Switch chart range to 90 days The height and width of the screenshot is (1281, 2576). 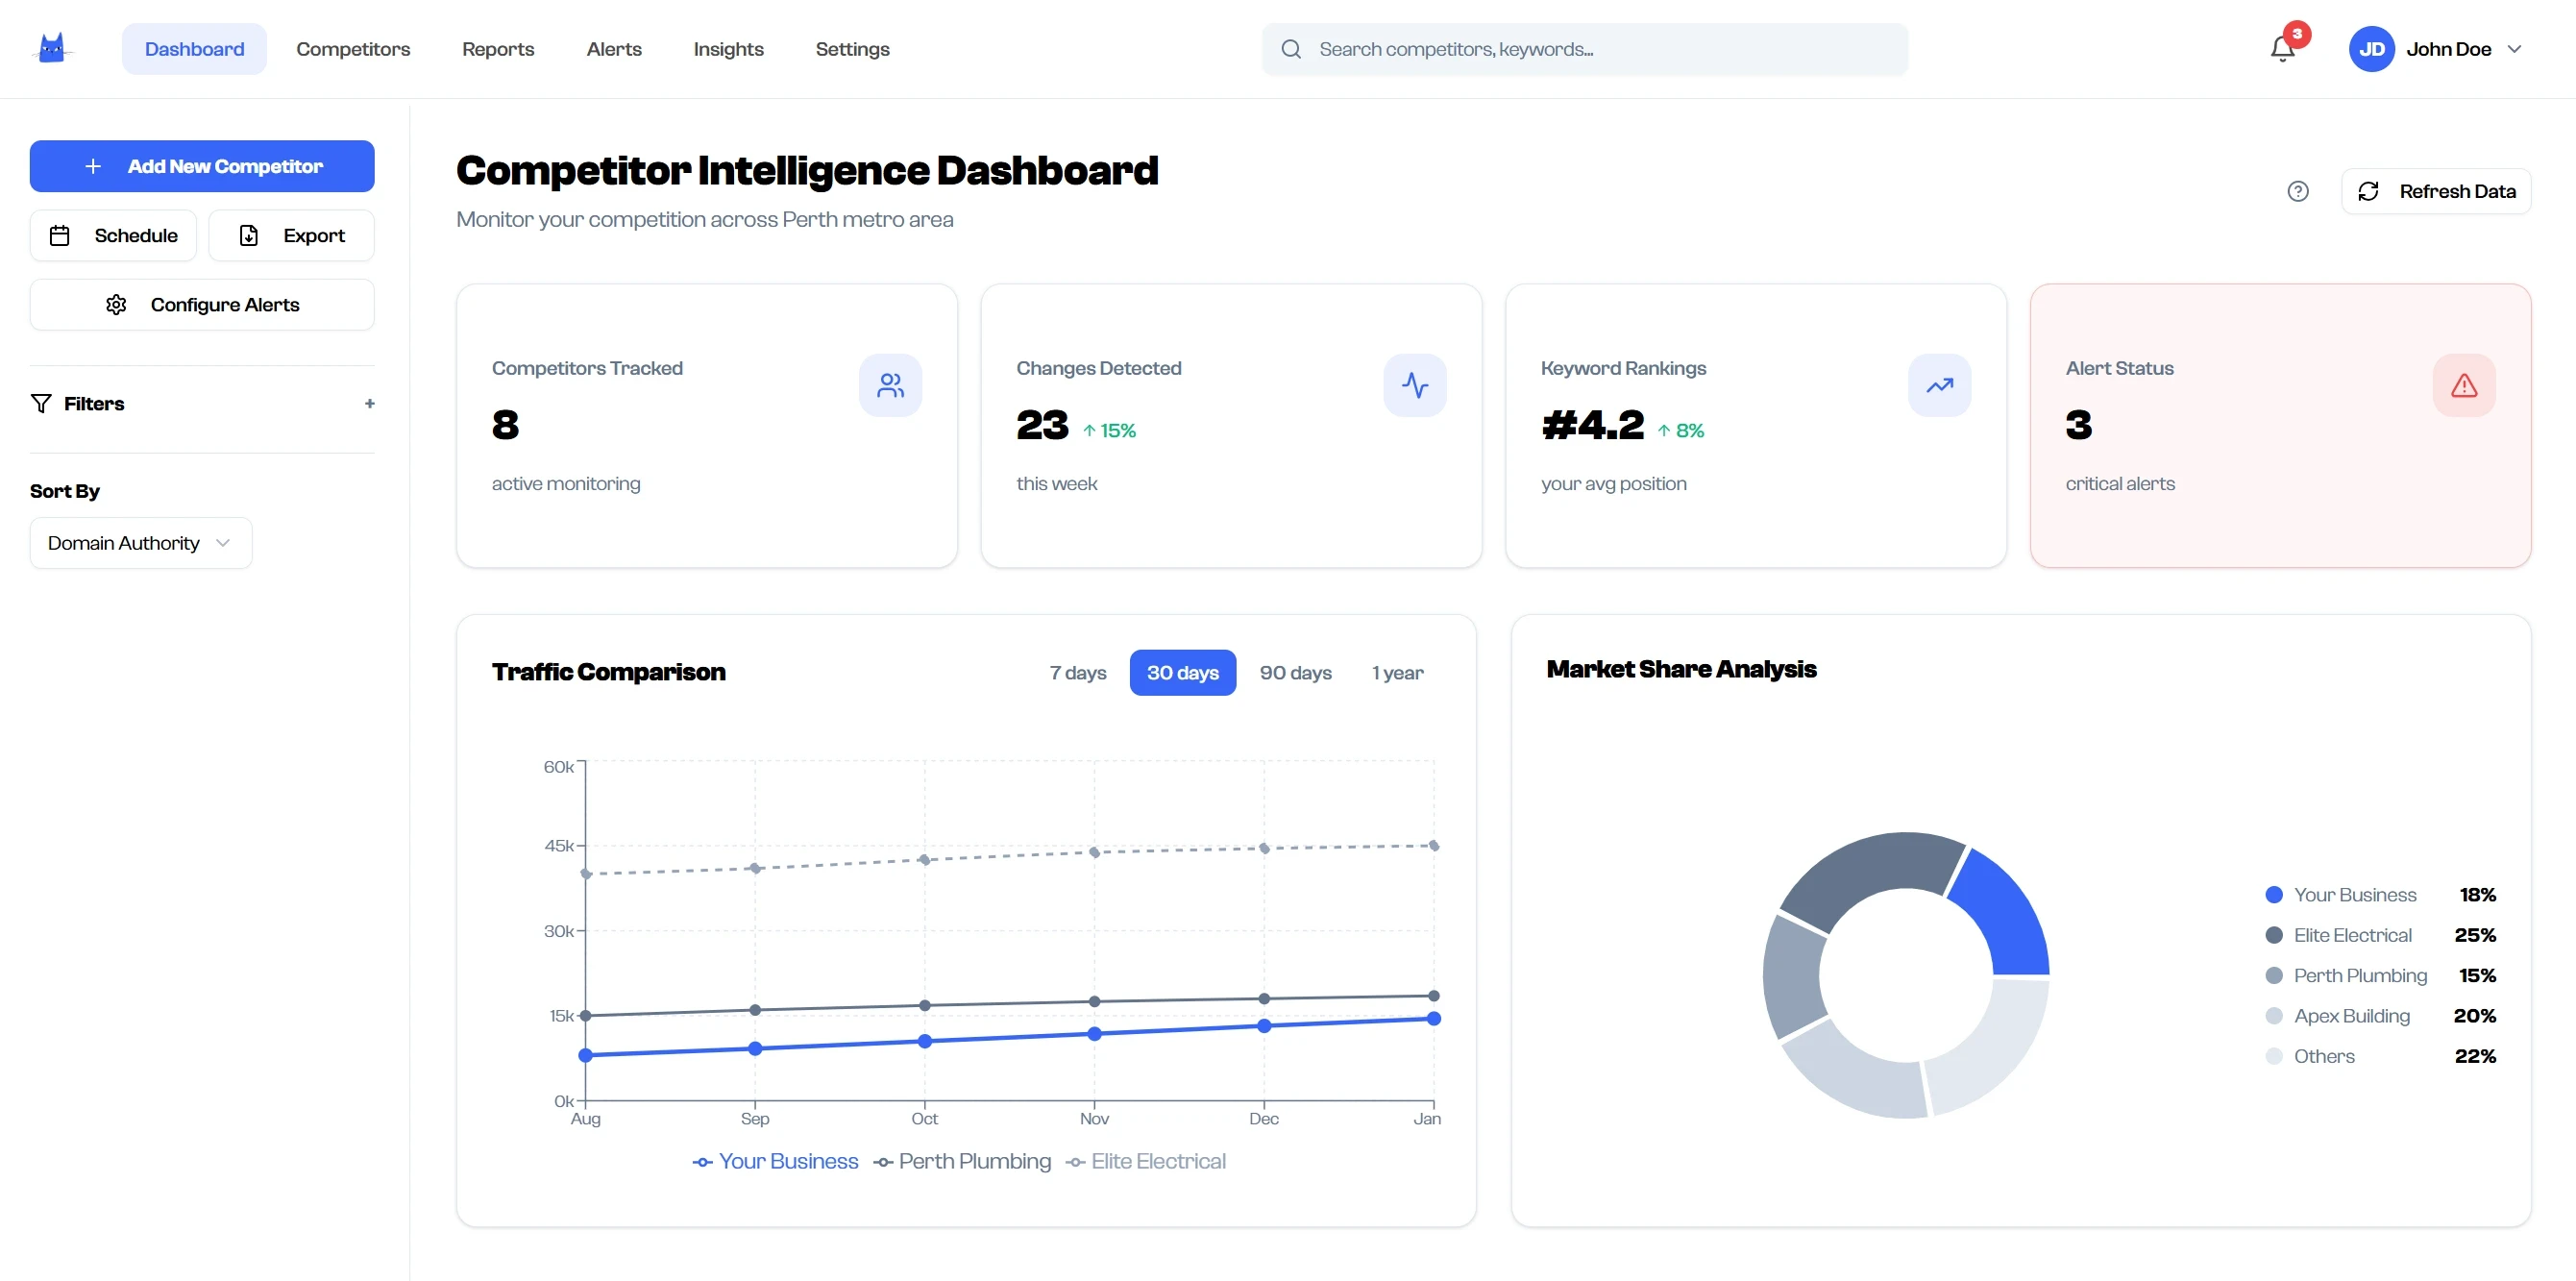point(1295,673)
